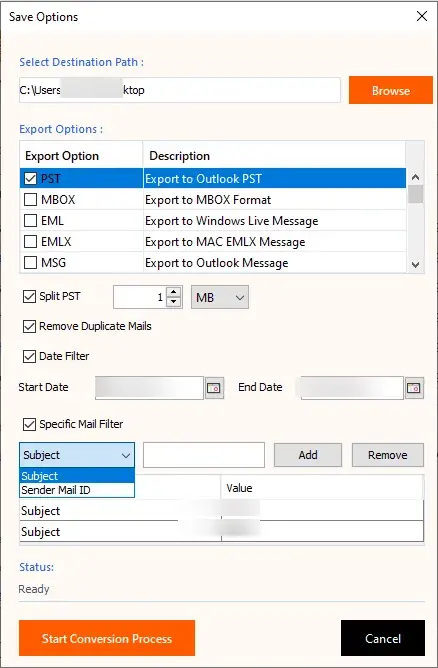438x668 pixels.
Task: Select 'Export to Windows Live Message' cell
Action: [274, 221]
